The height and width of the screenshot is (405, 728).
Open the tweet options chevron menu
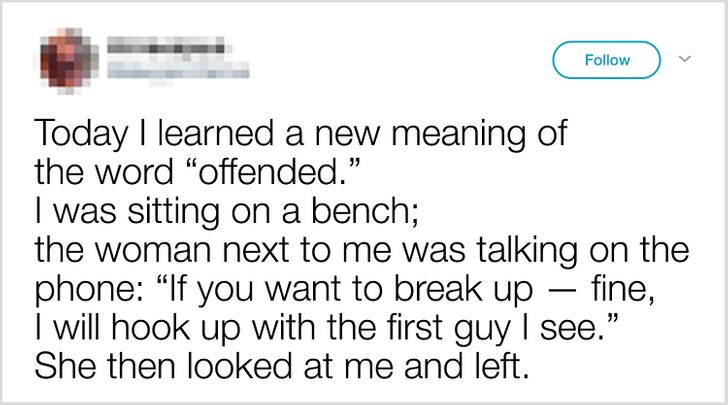(684, 59)
